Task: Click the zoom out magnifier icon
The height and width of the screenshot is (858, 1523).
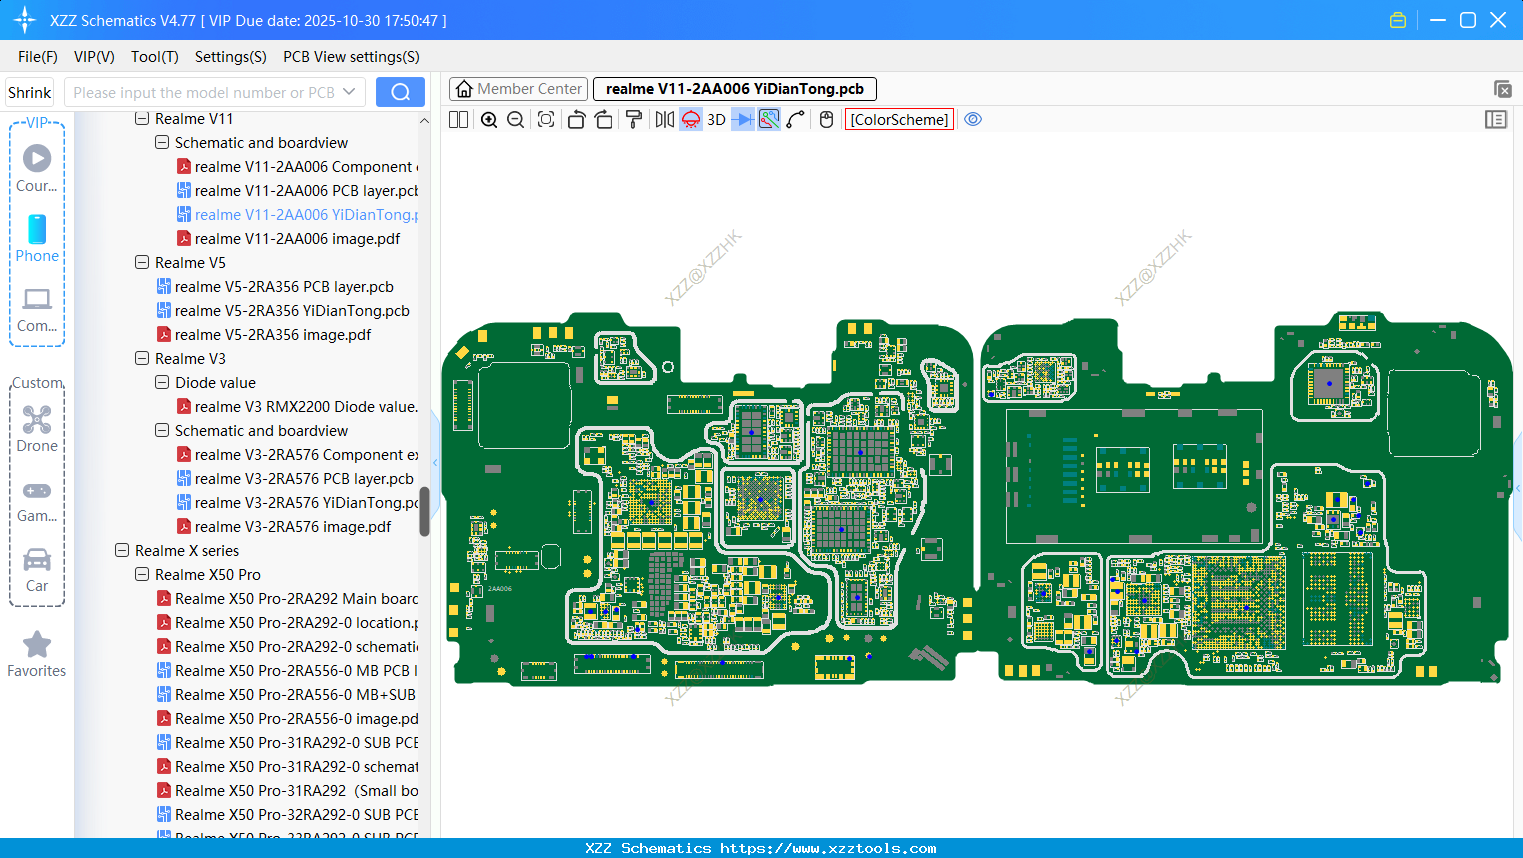Action: click(515, 120)
